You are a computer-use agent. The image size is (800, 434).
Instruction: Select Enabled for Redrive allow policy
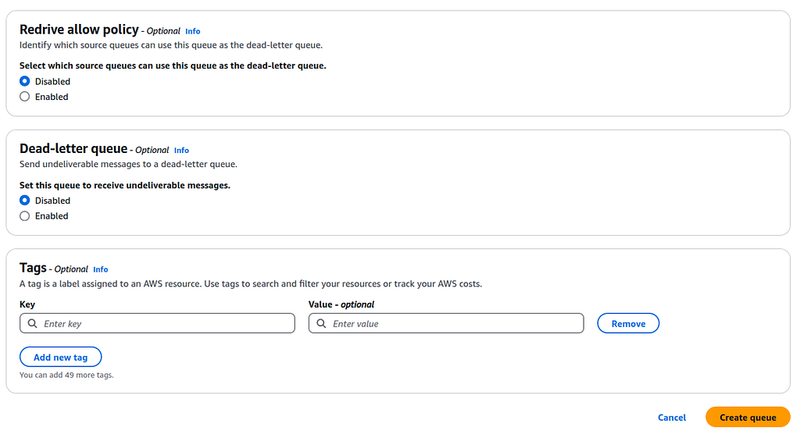(24, 96)
